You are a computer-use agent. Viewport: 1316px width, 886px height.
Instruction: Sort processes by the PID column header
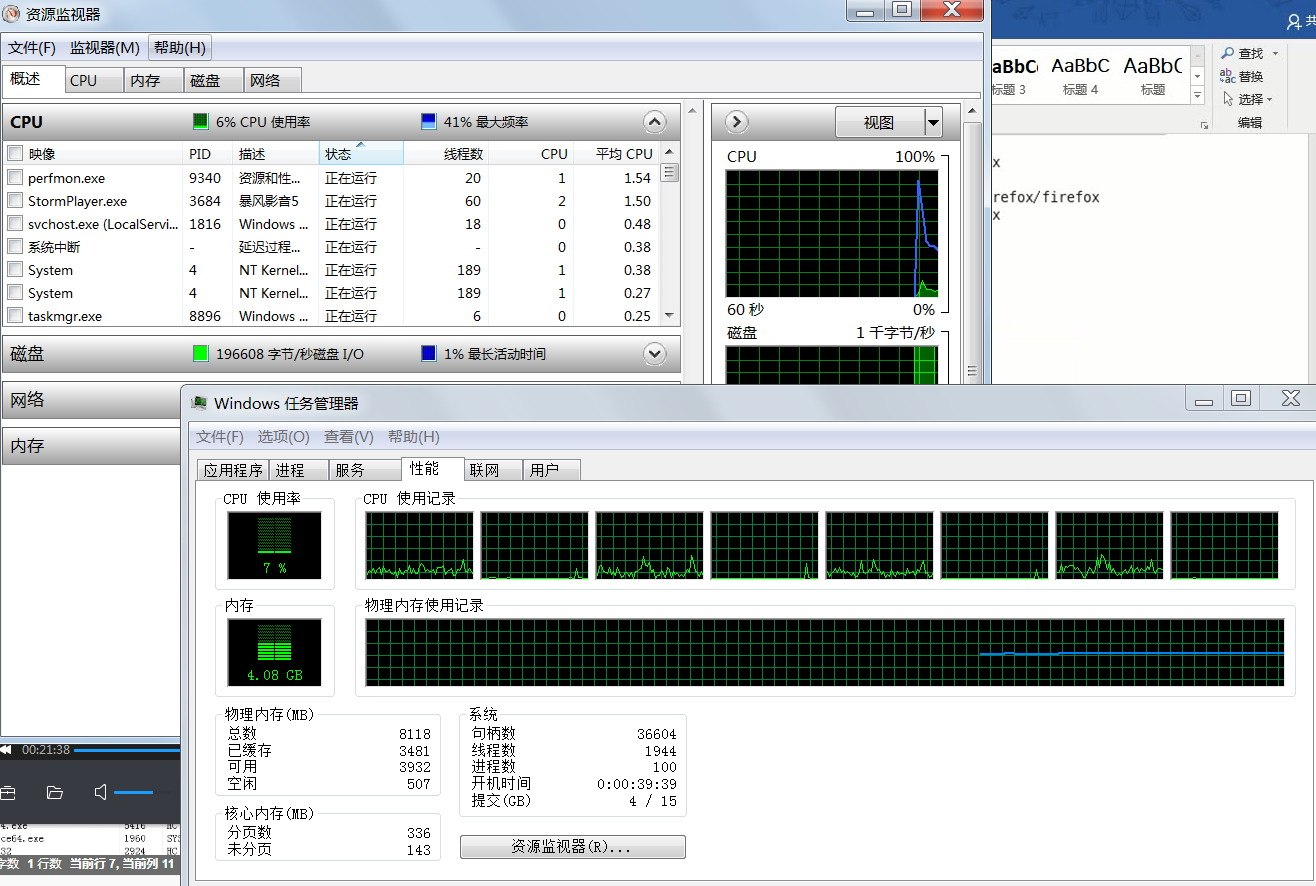207,154
